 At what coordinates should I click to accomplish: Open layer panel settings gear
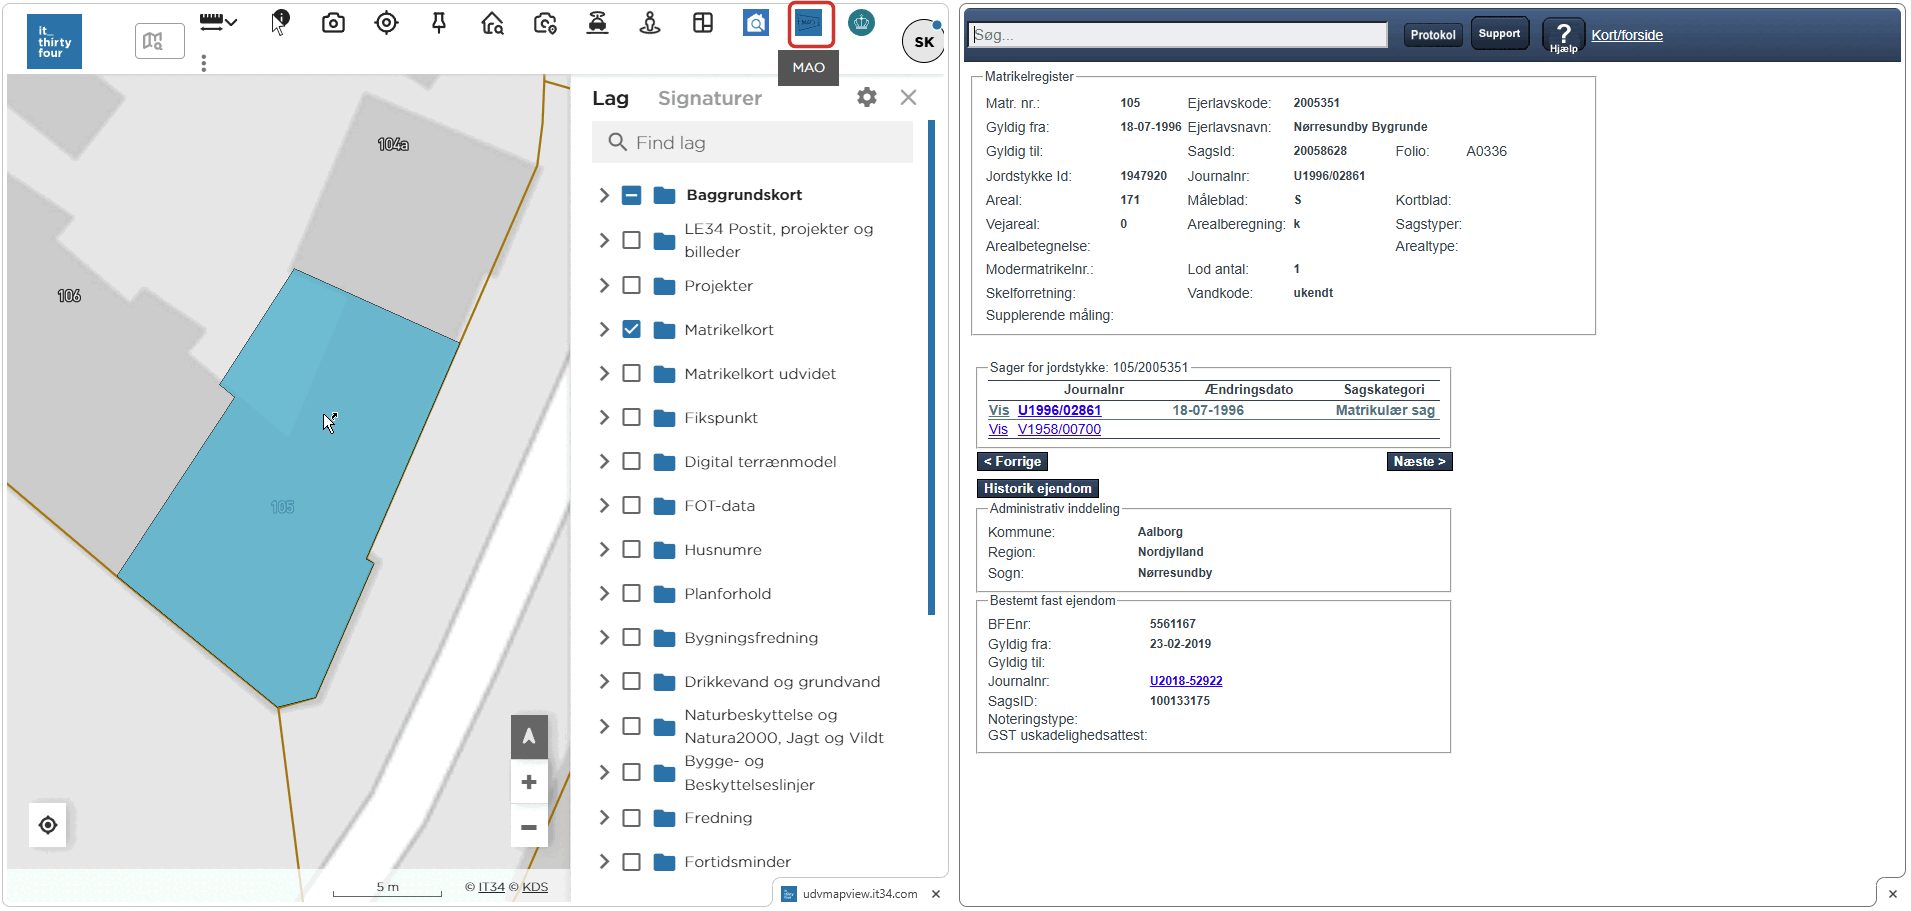point(867,97)
